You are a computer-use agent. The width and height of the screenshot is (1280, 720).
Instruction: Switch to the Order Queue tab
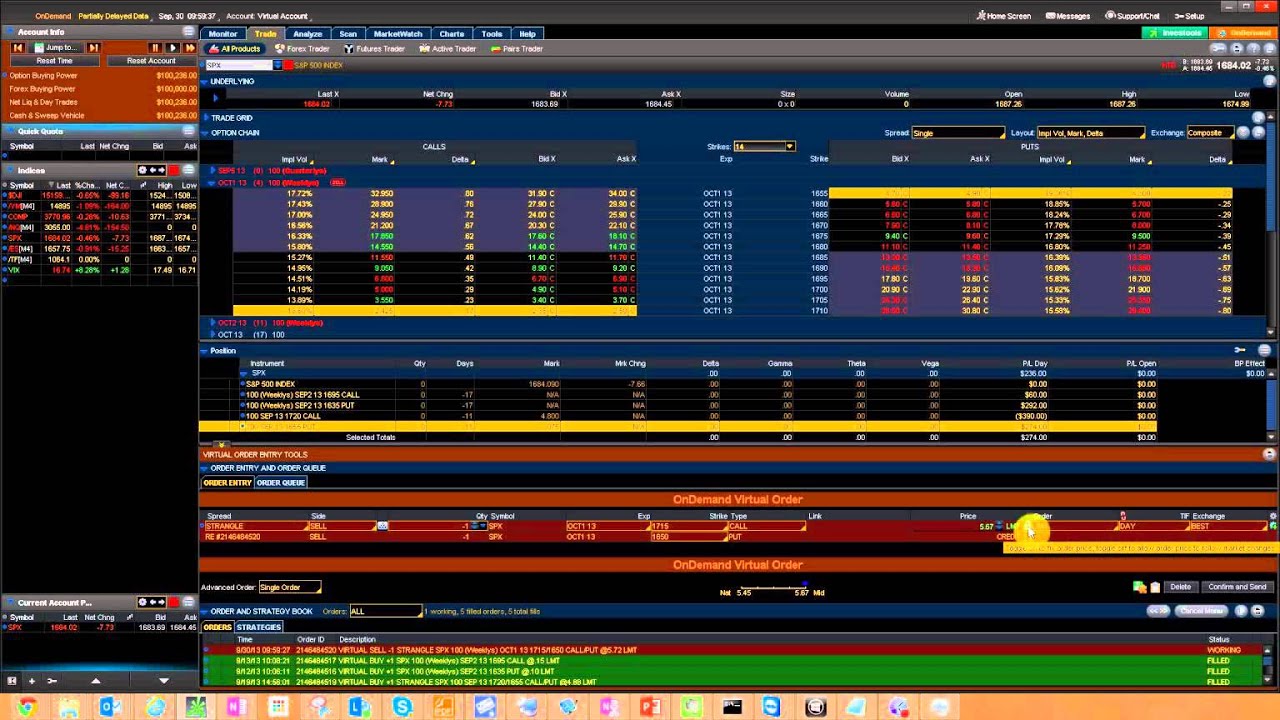[x=280, y=483]
